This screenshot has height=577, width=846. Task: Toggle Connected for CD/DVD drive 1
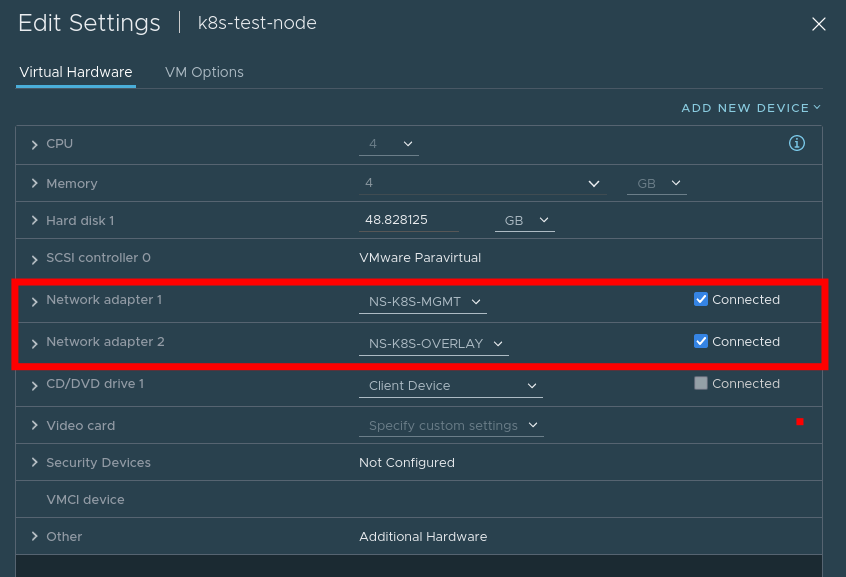700,383
